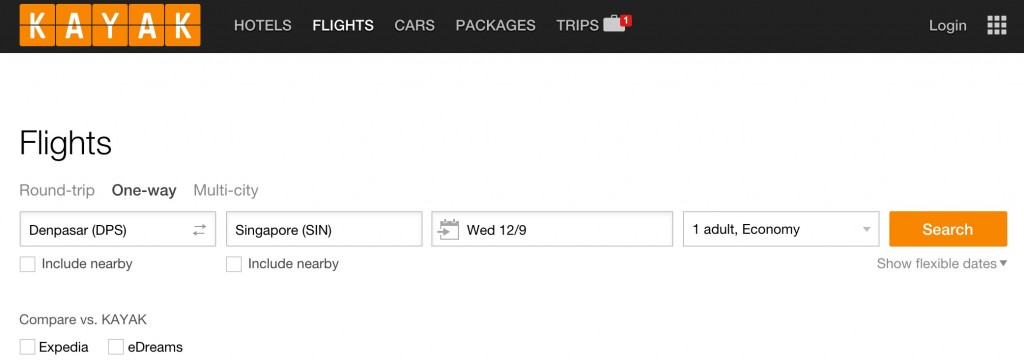The width and height of the screenshot is (1024, 363).
Task: Enable Include nearby for Denpasar
Action: pyautogui.click(x=27, y=264)
